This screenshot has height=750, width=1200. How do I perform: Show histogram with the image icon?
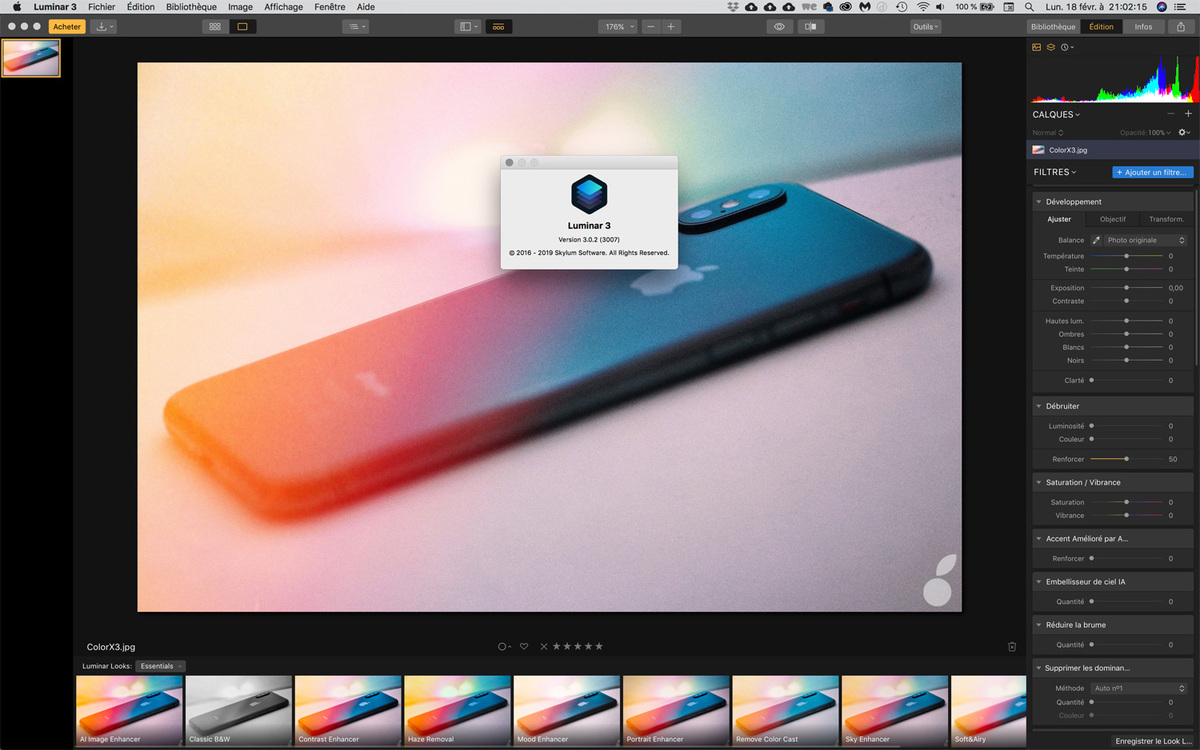(1037, 47)
